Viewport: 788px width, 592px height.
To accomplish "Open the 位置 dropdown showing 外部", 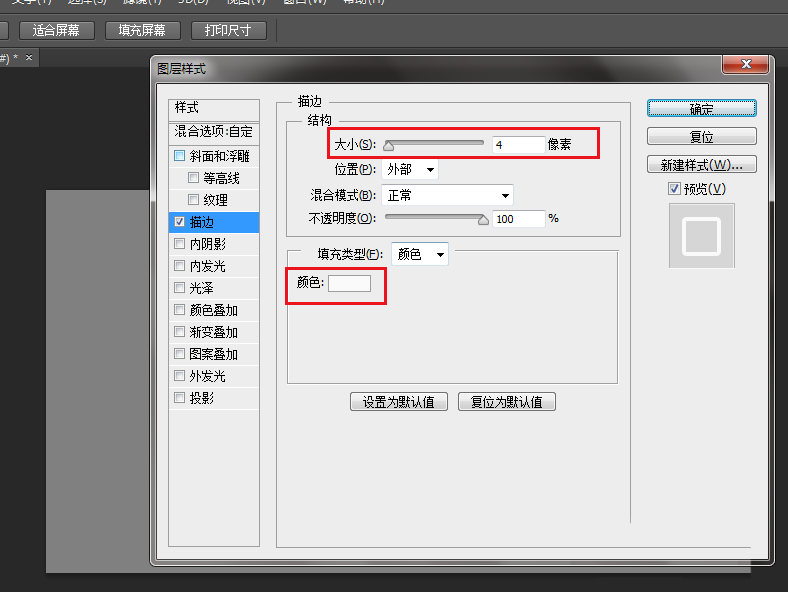I will 410,169.
